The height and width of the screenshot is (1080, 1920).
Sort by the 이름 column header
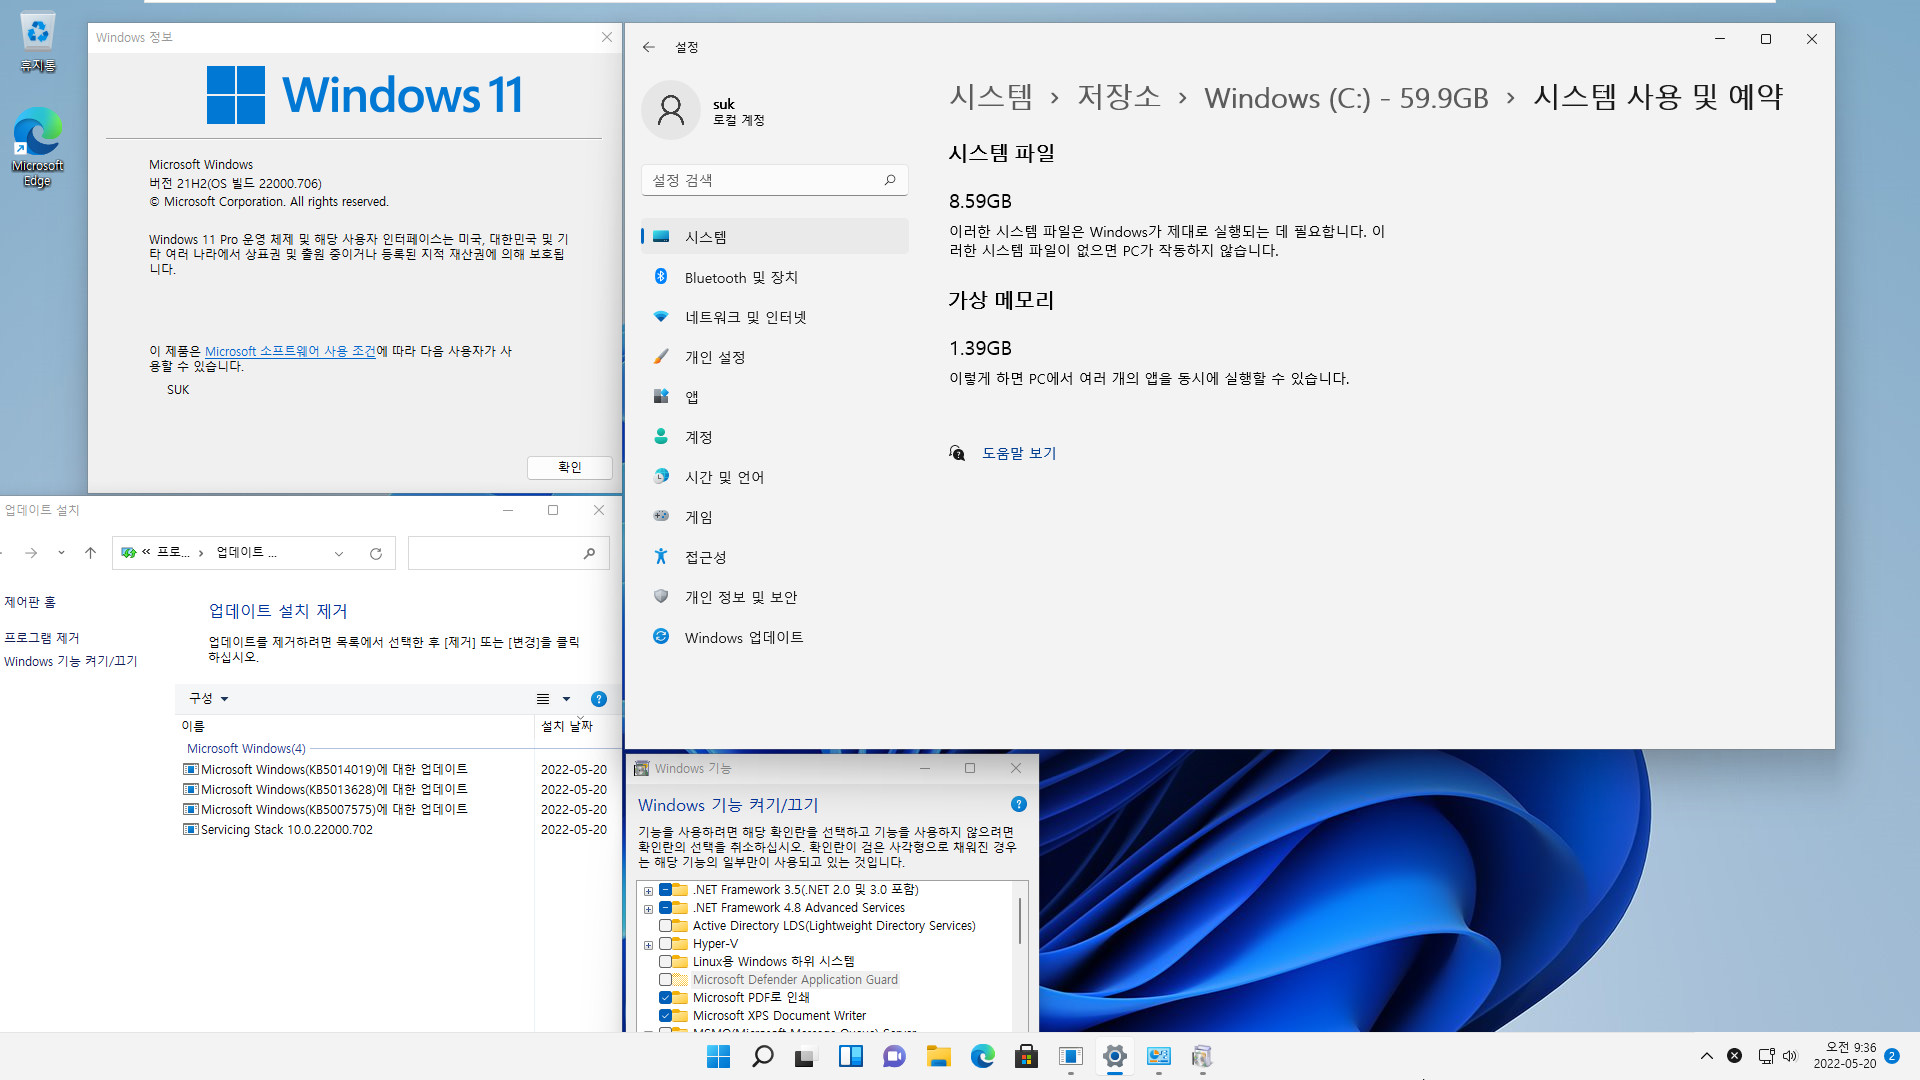355,726
